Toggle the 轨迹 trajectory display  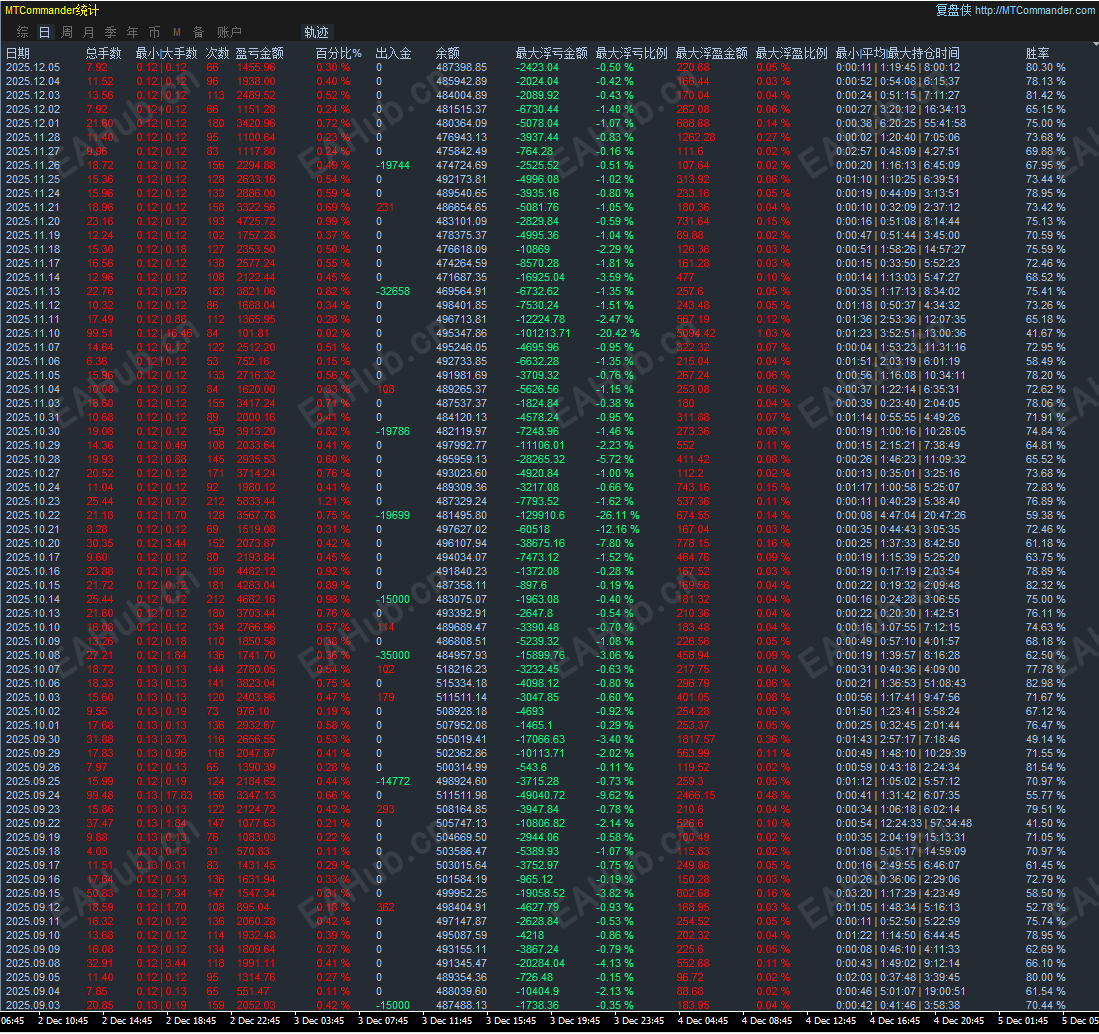click(x=316, y=31)
